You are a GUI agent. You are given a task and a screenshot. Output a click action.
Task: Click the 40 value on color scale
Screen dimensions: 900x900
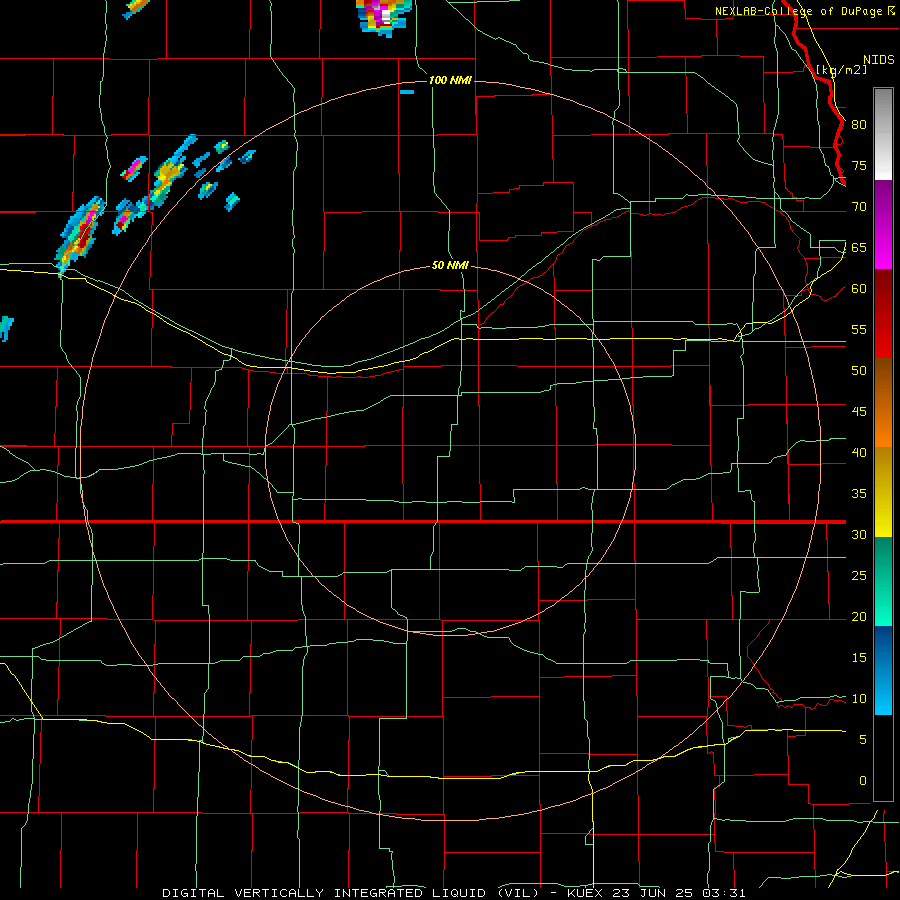(859, 452)
